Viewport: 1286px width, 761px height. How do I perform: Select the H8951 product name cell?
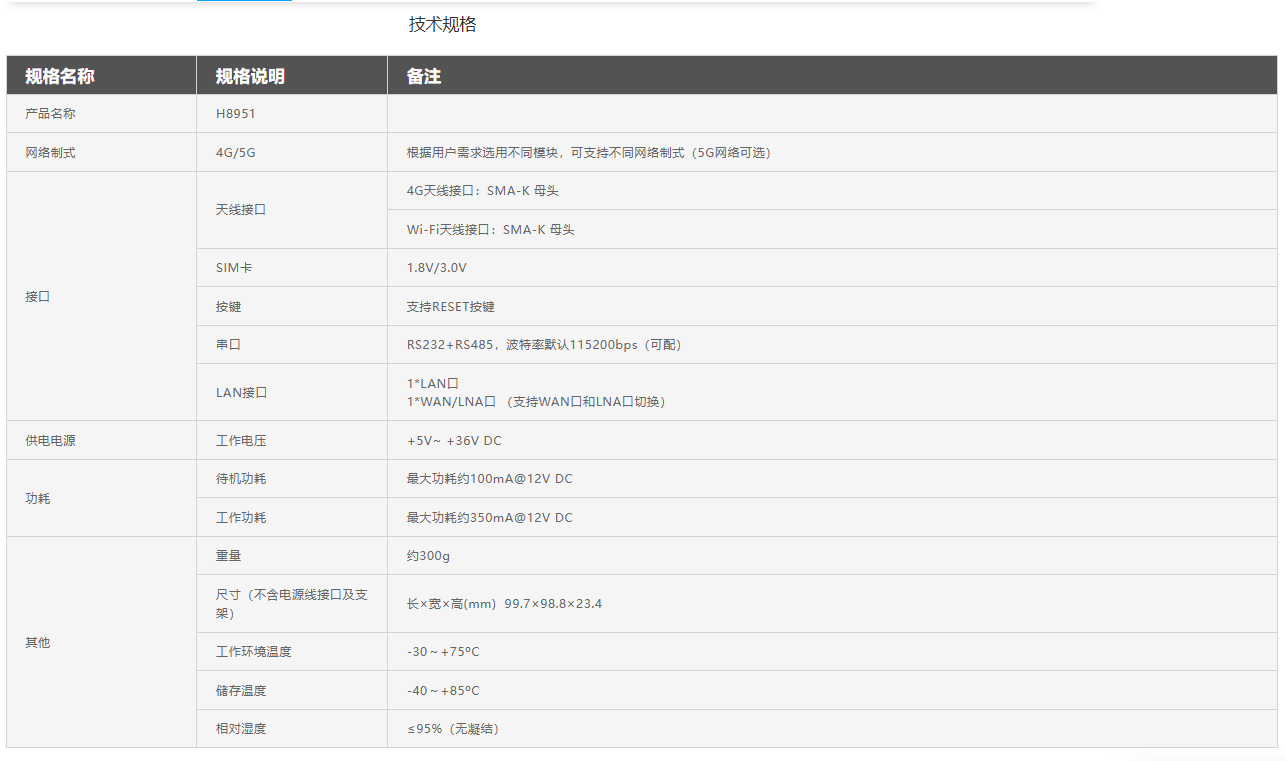tap(236, 114)
